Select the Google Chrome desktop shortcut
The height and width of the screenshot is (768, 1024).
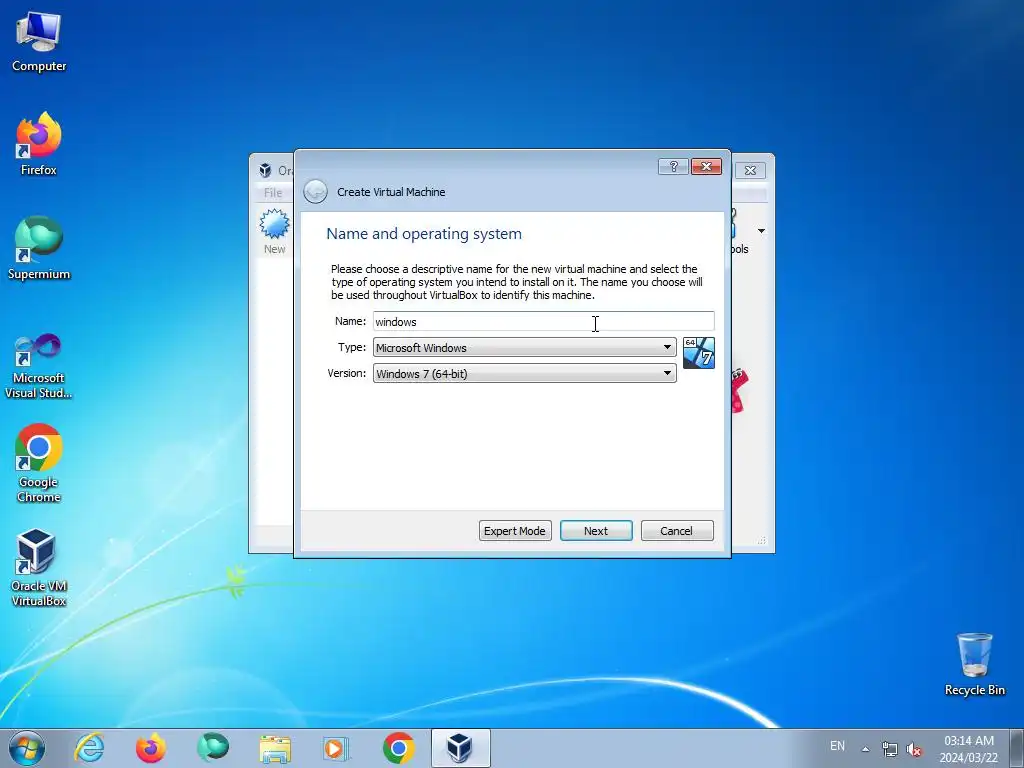click(39, 463)
